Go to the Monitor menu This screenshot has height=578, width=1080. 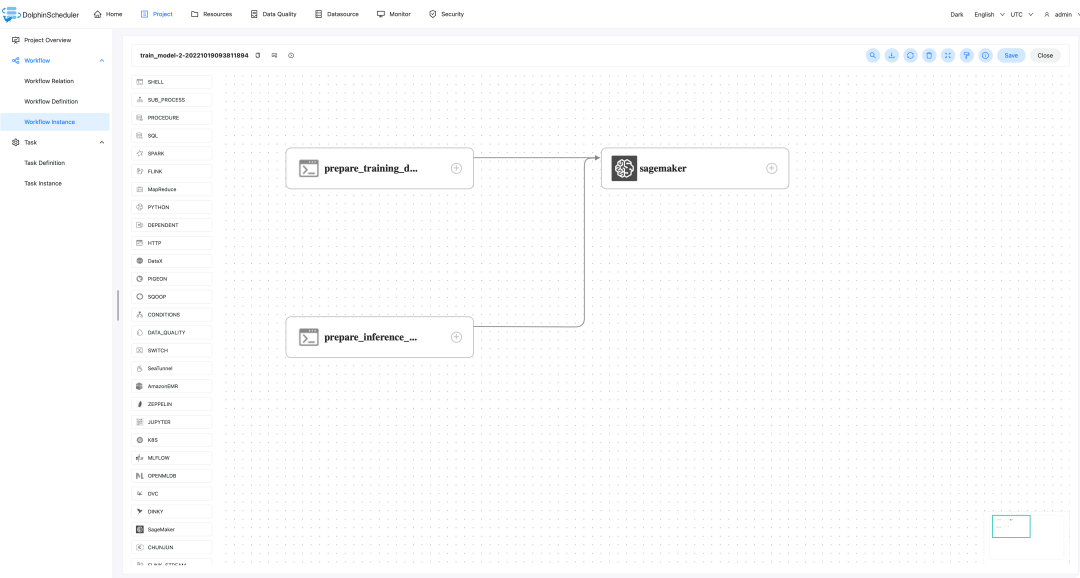(393, 14)
